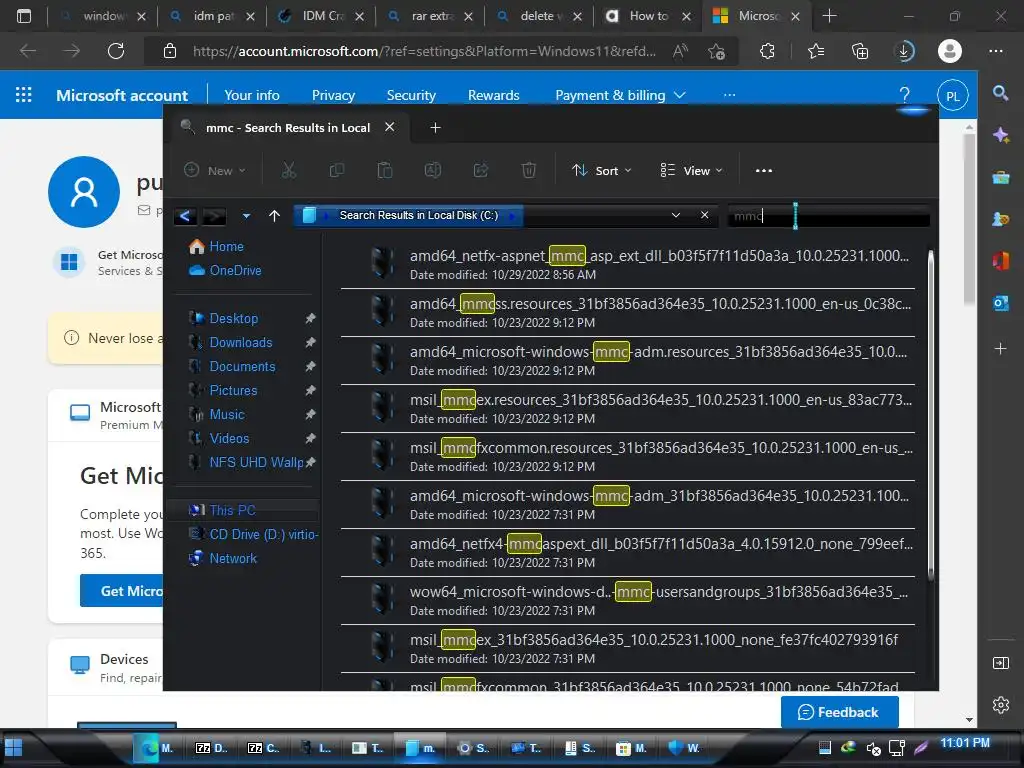The width and height of the screenshot is (1024, 768).
Task: Click the Cut scissors icon in Explorer toolbar
Action: [x=289, y=170]
